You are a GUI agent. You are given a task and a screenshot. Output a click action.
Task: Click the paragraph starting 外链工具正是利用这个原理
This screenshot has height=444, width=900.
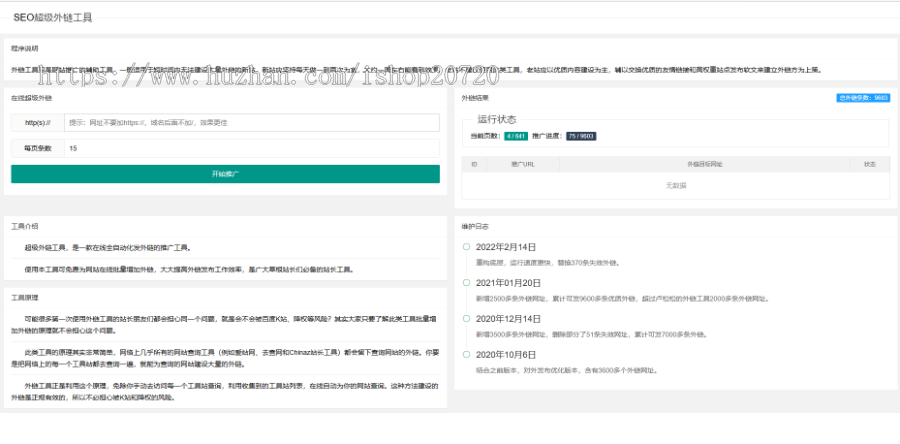point(225,391)
